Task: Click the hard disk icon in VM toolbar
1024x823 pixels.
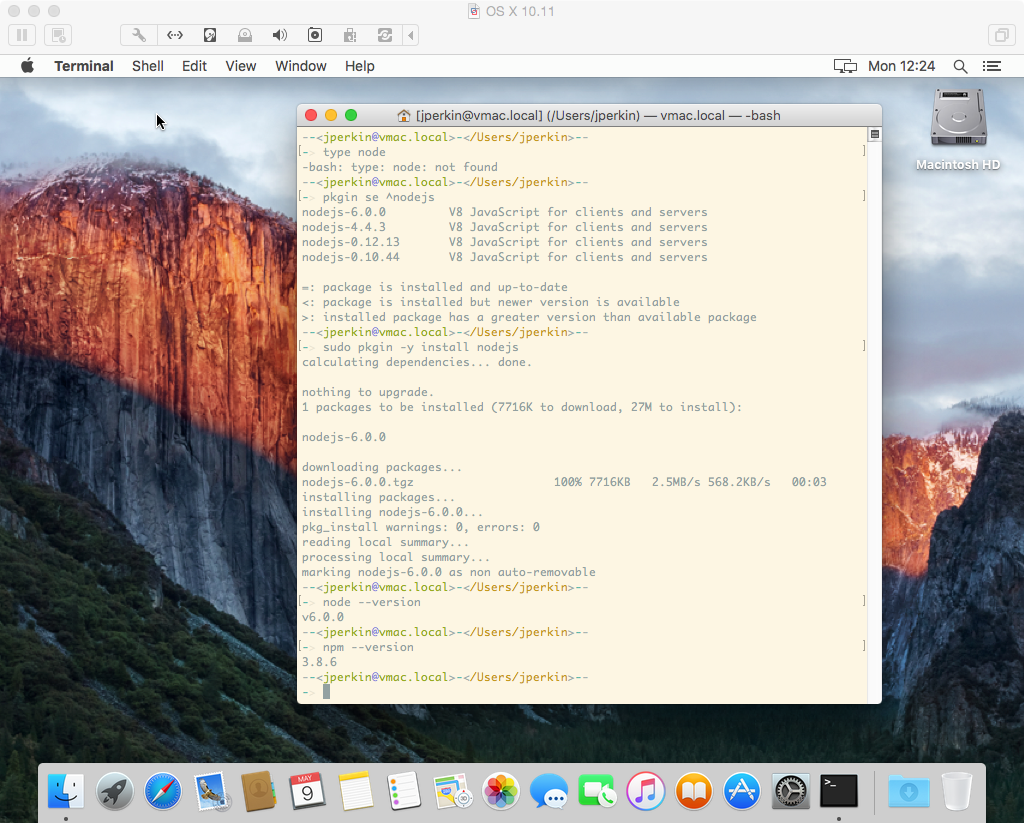Action: (210, 35)
